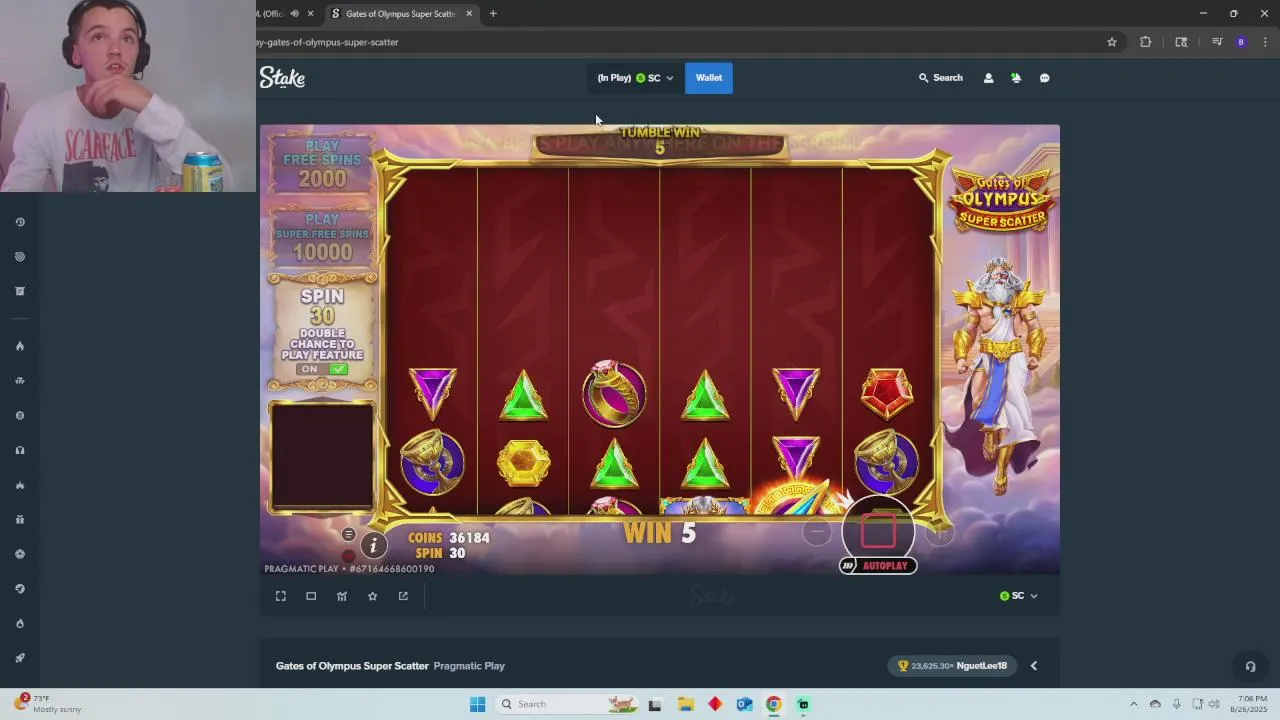Click the header Search button
The image size is (1280, 720).
[x=941, y=78]
